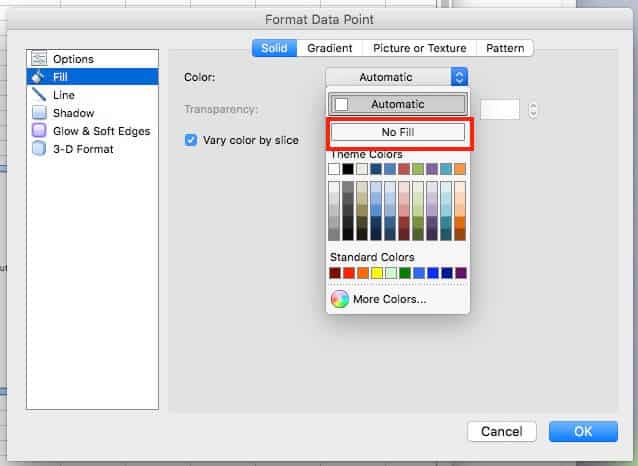Pick the aqua theme color swatch
Screen dimensions: 638x466
(x=446, y=169)
